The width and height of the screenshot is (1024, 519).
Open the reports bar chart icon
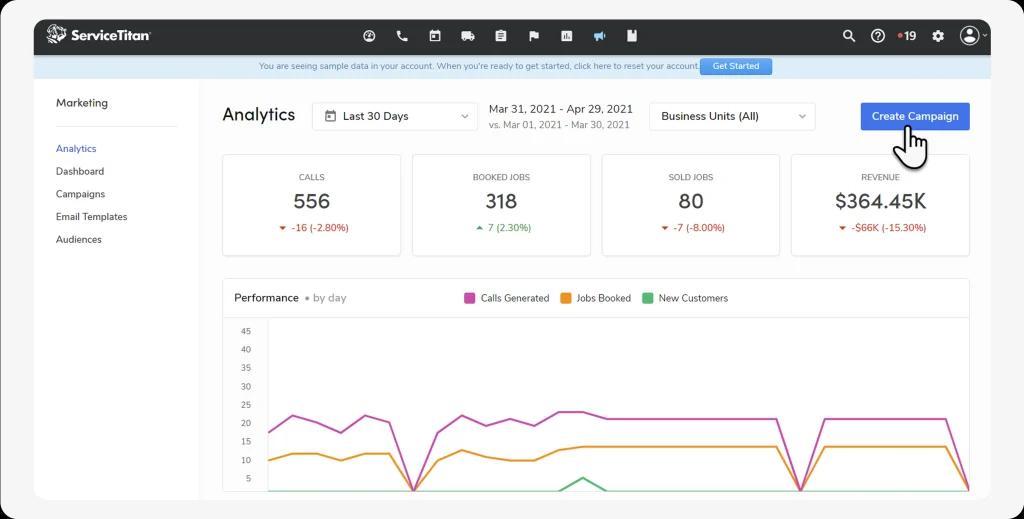[x=567, y=36]
